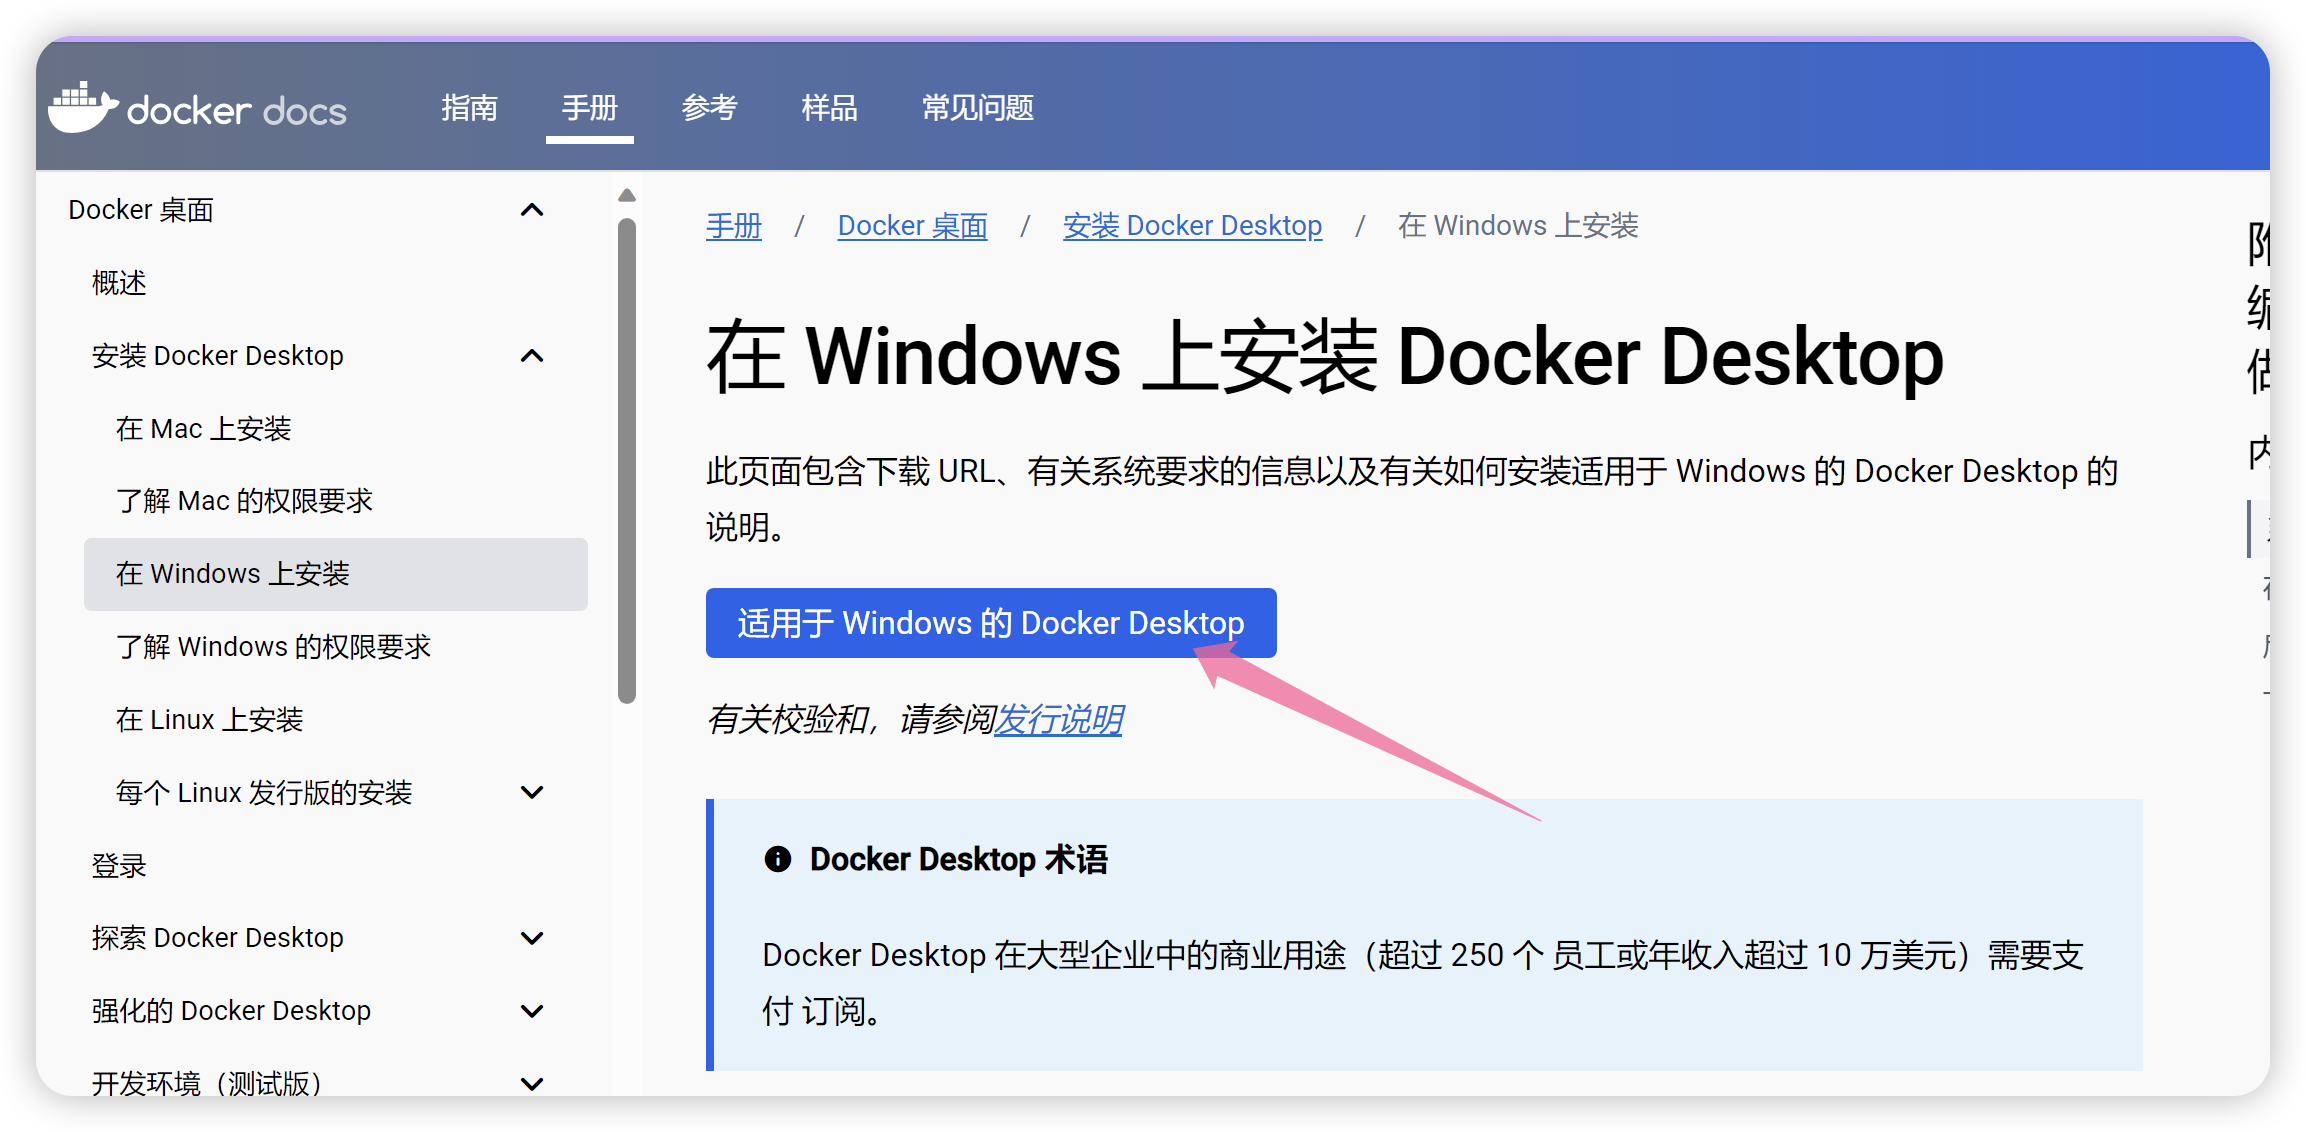Image resolution: width=2306 pixels, height=1132 pixels.
Task: Open the 常见问题 menu item
Action: (x=977, y=108)
